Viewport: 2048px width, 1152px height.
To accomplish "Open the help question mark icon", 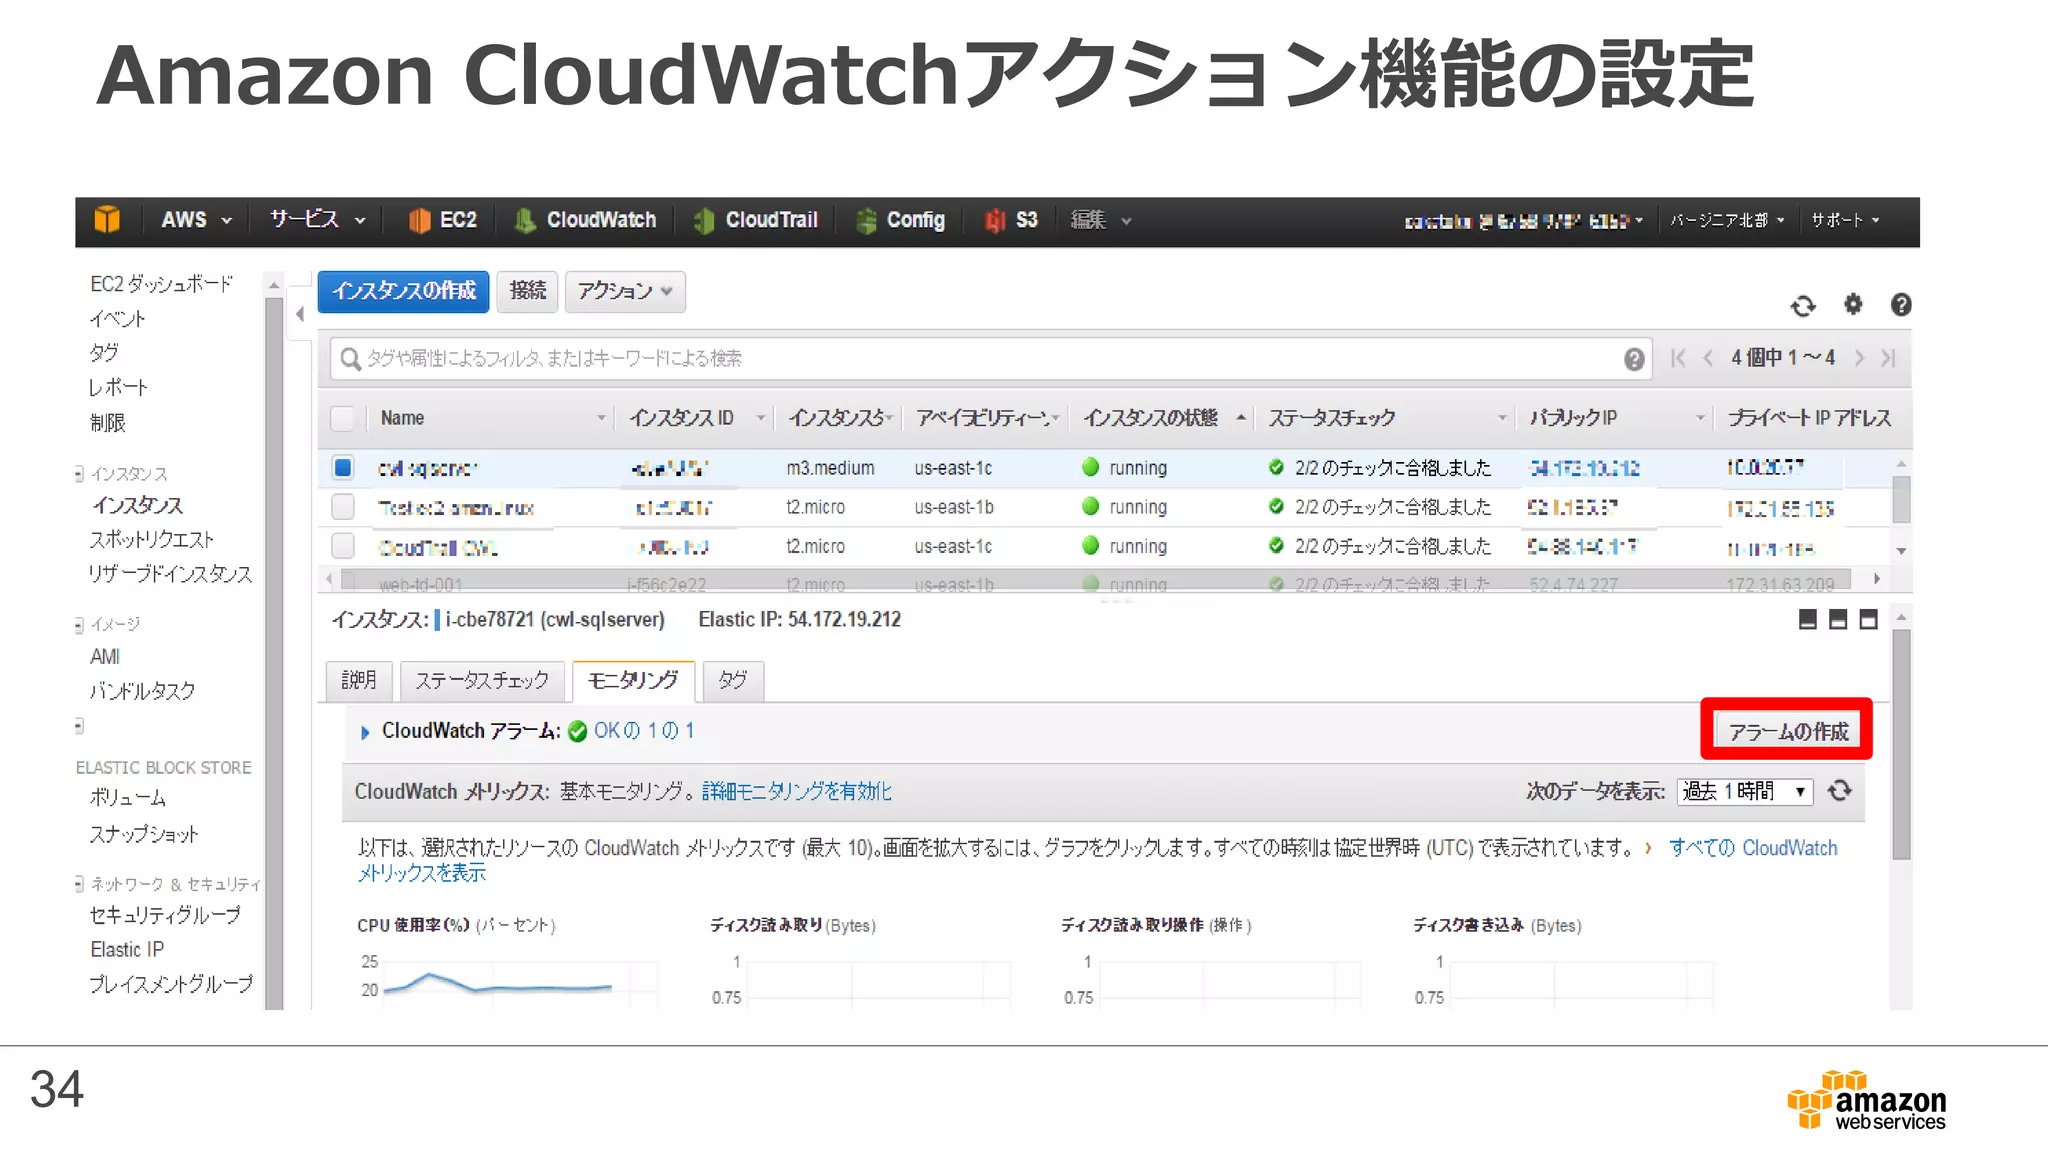I will click(1901, 305).
